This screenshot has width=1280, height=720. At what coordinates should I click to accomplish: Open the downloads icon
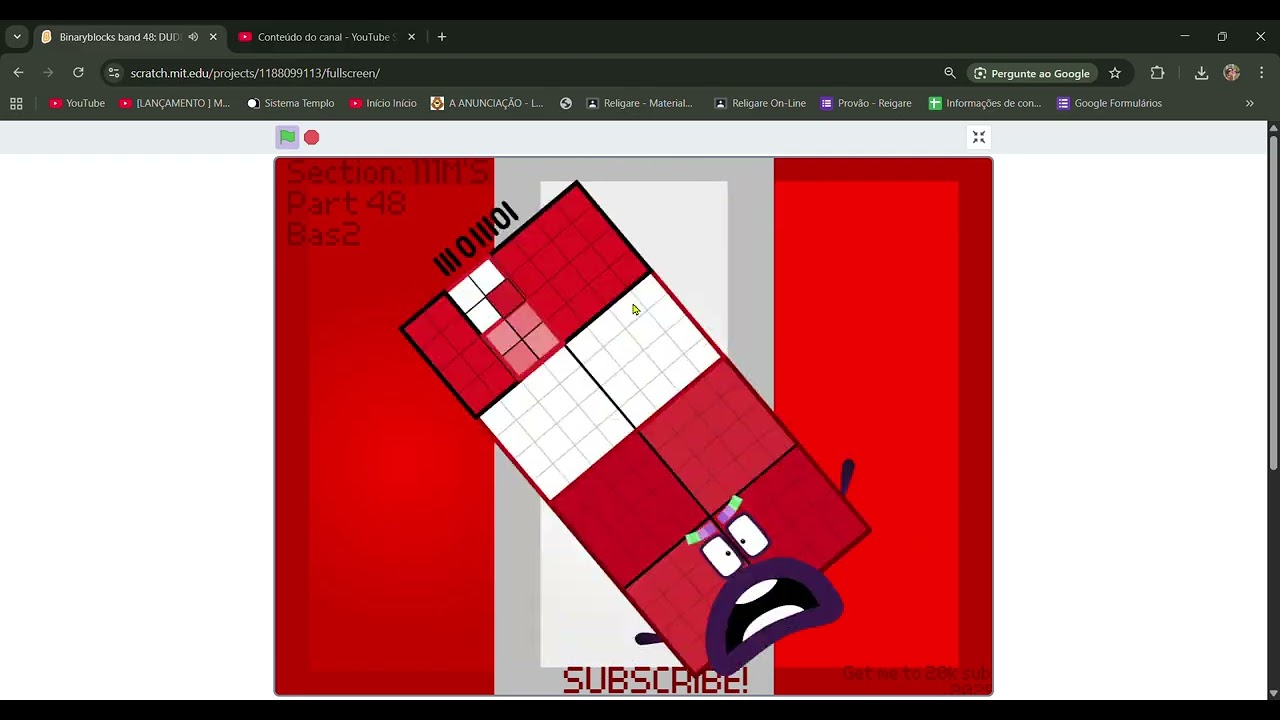(1201, 73)
